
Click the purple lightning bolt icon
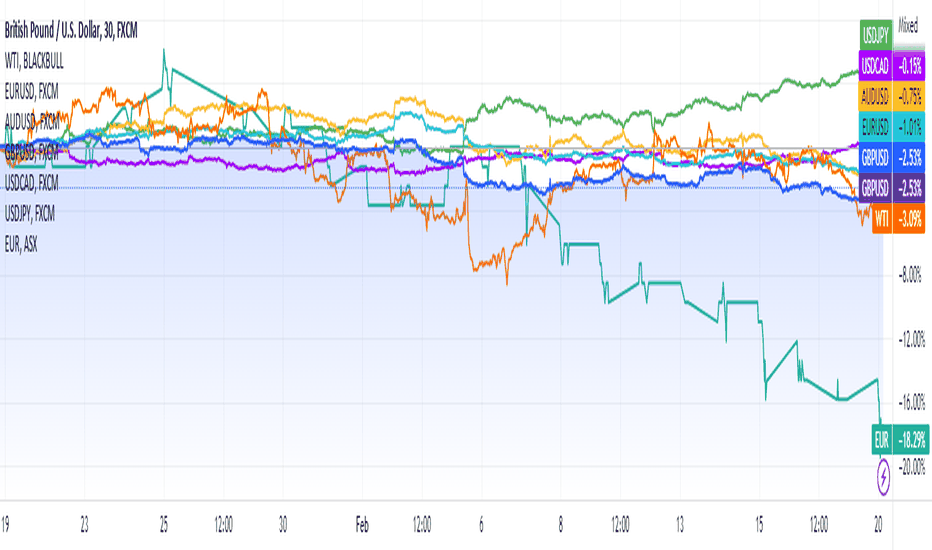click(883, 477)
